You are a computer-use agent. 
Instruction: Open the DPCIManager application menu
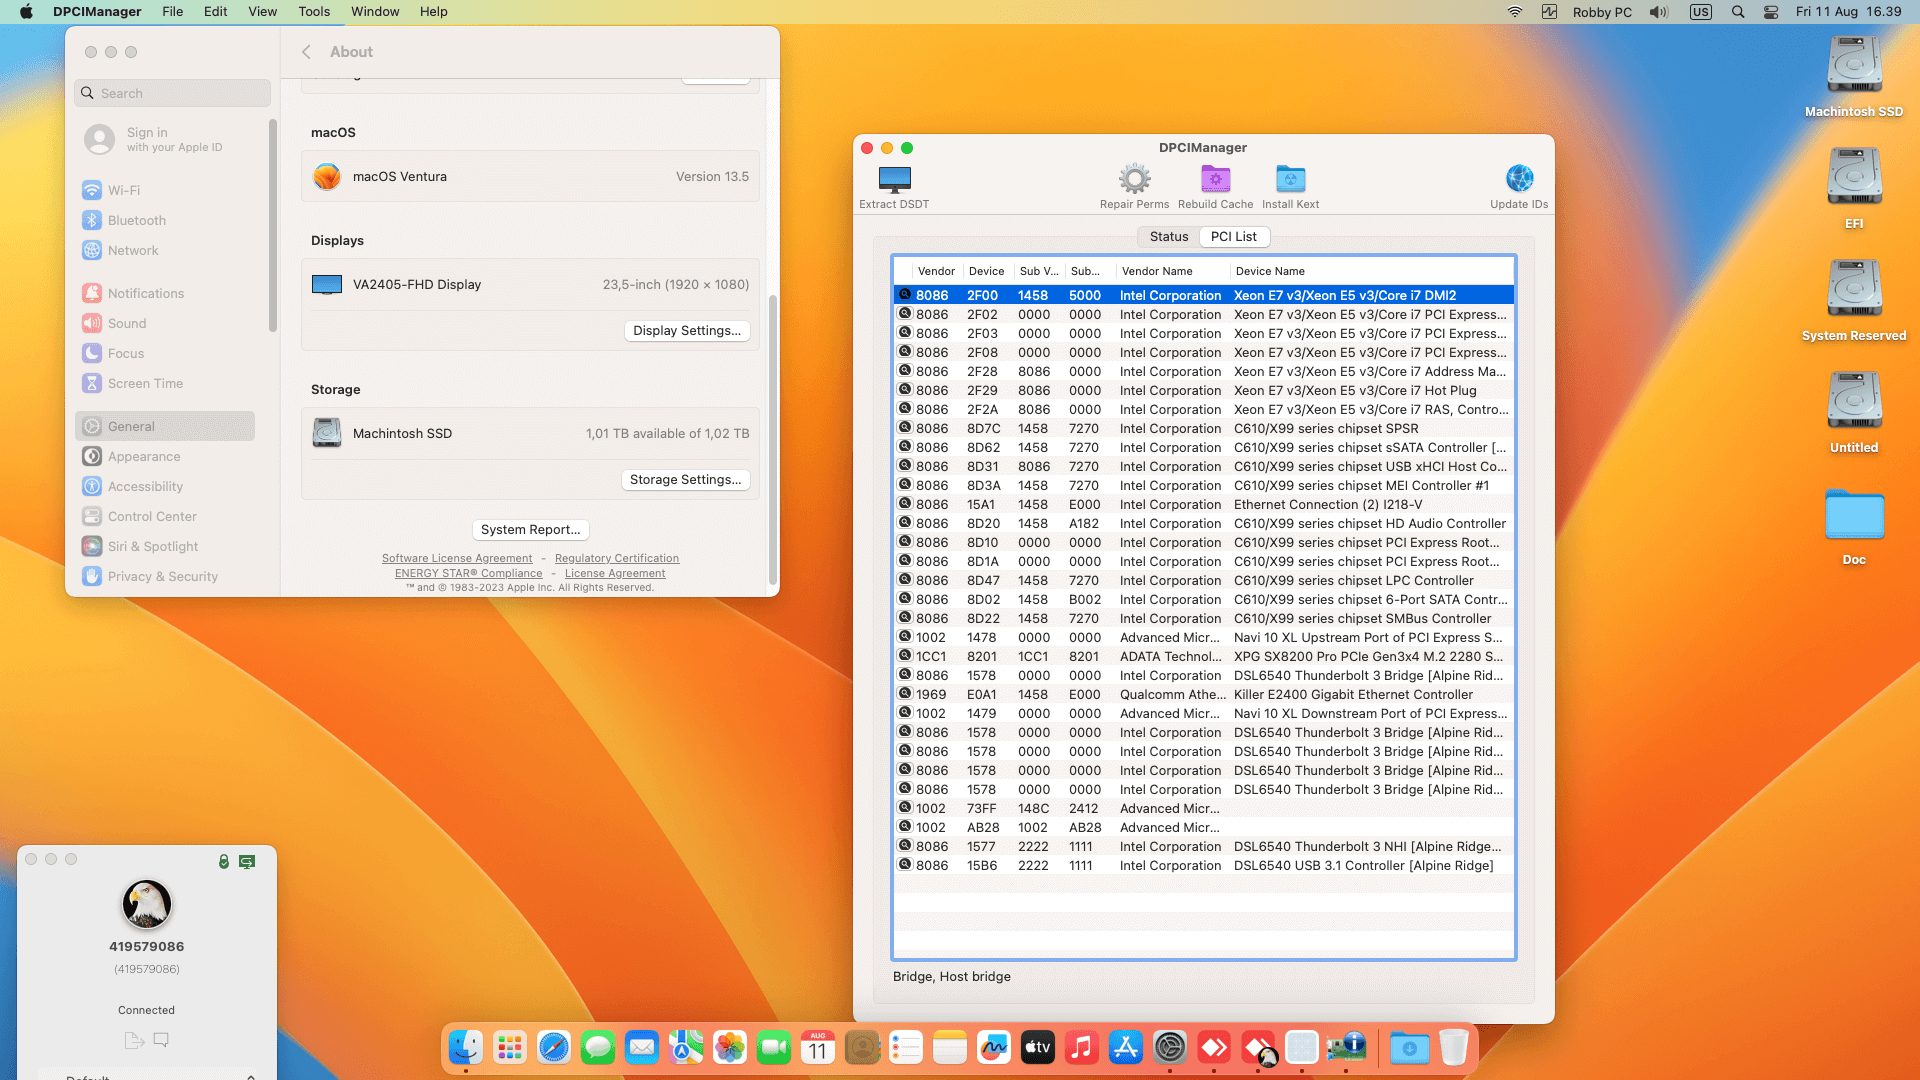97,12
